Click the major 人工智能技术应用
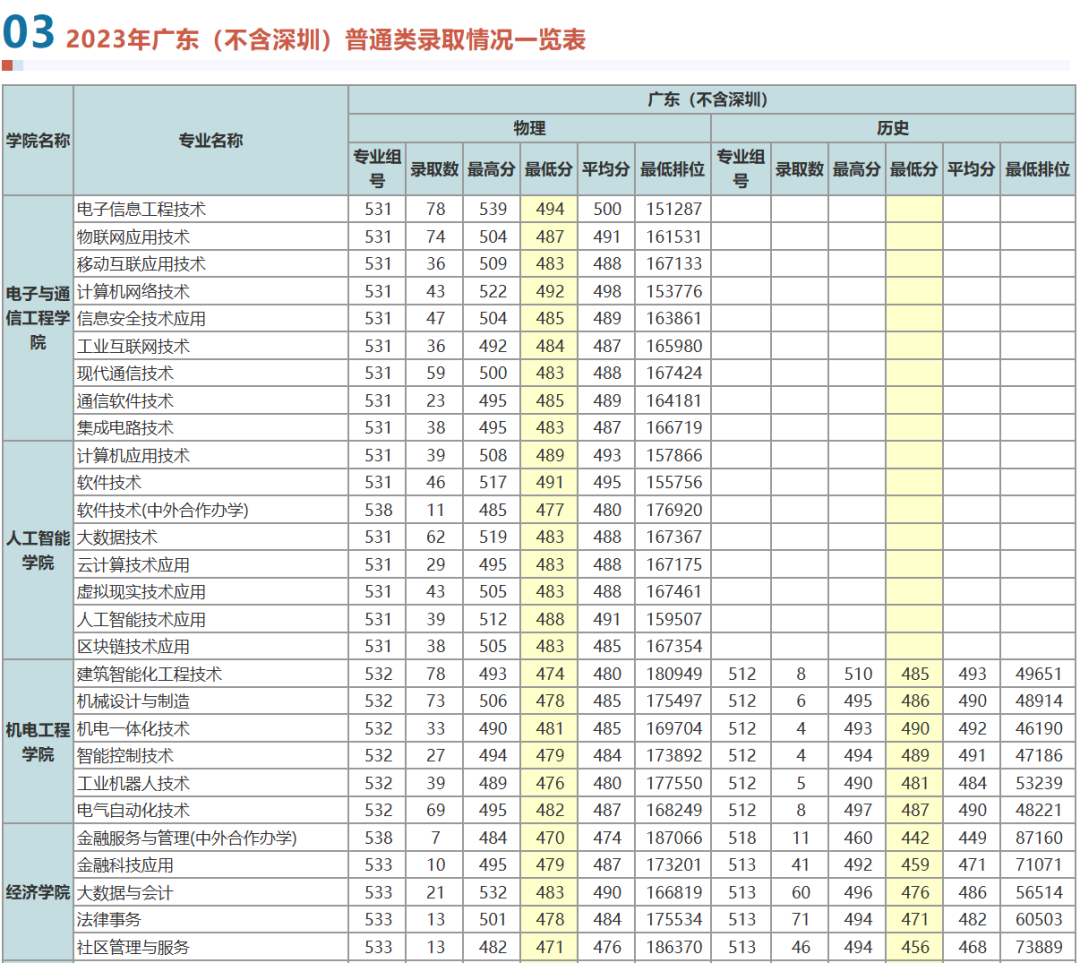This screenshot has height=963, width=1080. (x=141, y=619)
